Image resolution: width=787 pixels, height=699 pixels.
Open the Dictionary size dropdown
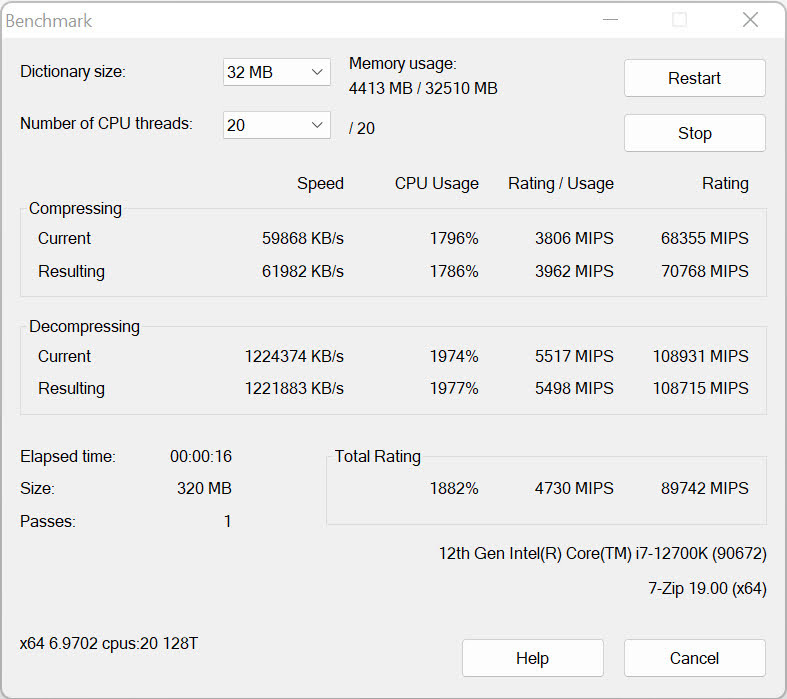coord(276,72)
